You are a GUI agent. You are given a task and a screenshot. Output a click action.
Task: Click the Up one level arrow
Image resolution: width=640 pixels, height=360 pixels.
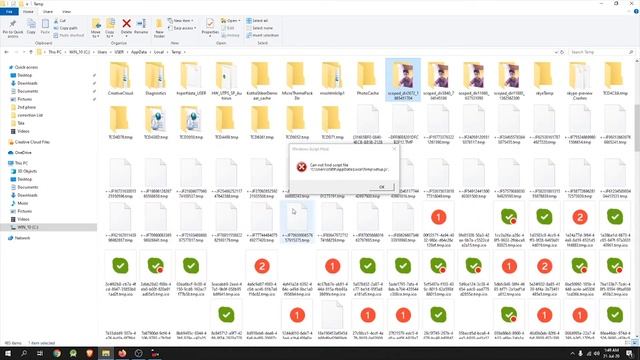pyautogui.click(x=31, y=52)
